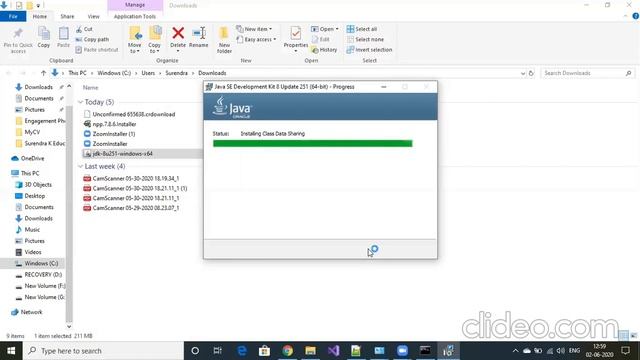
Task: Click Edit in the Open group
Action: [321, 39]
